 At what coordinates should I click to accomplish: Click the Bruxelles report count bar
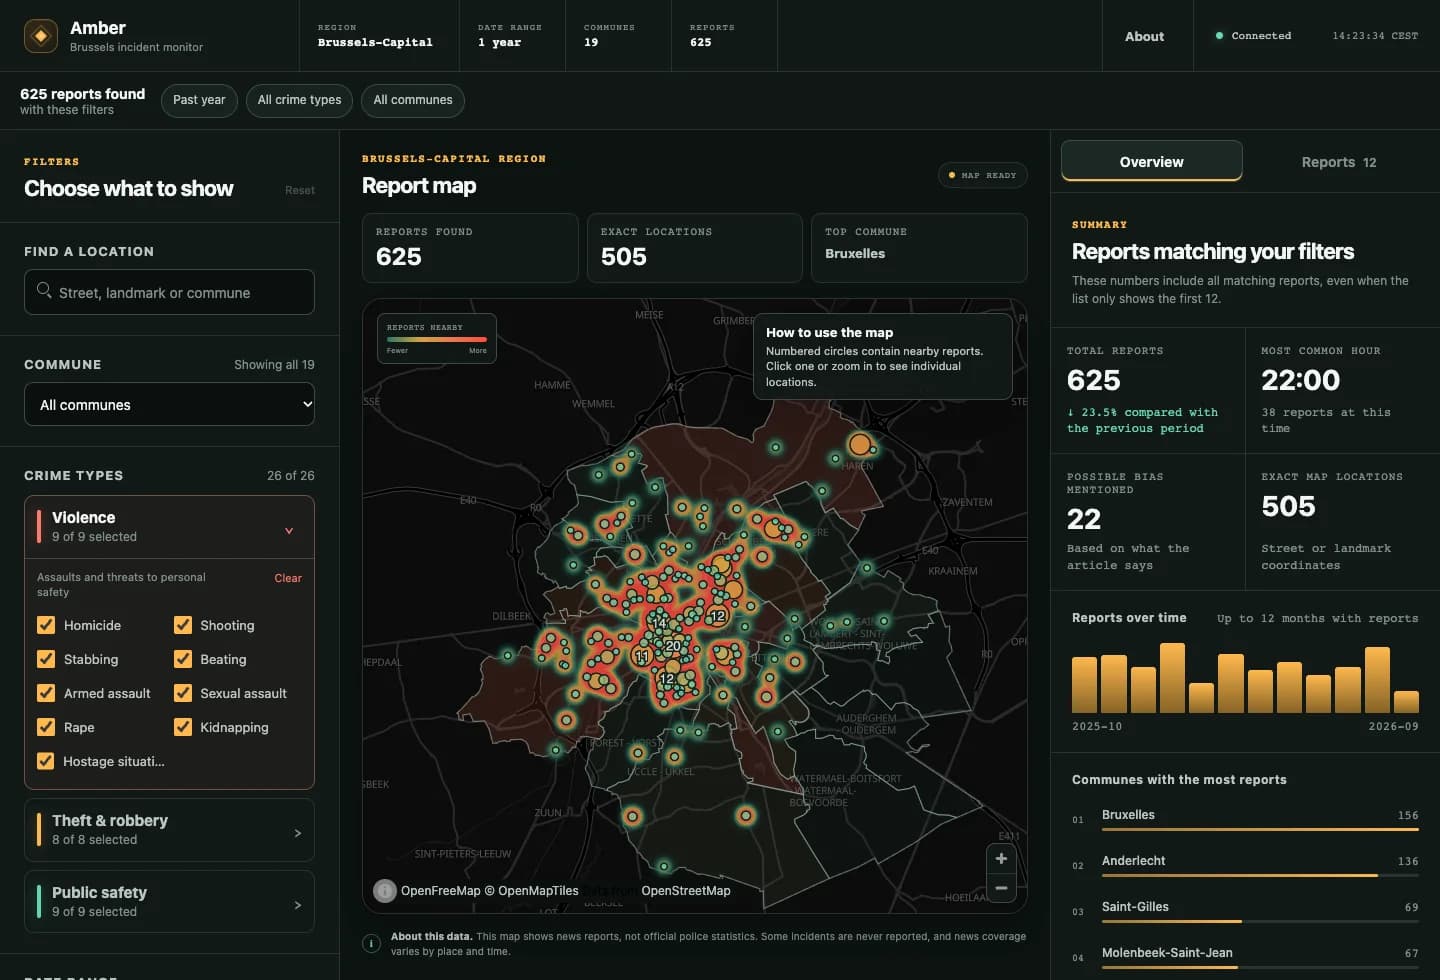[1260, 829]
